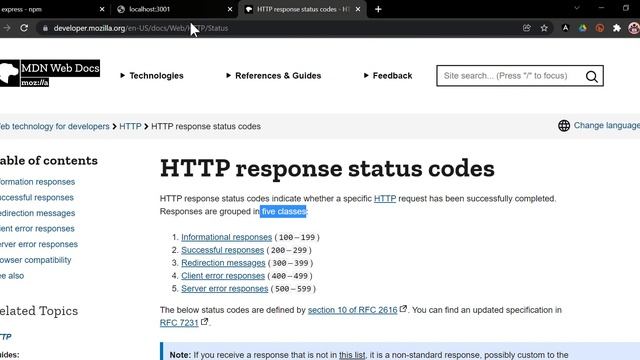Reload the page with the refresh icon

(24, 28)
